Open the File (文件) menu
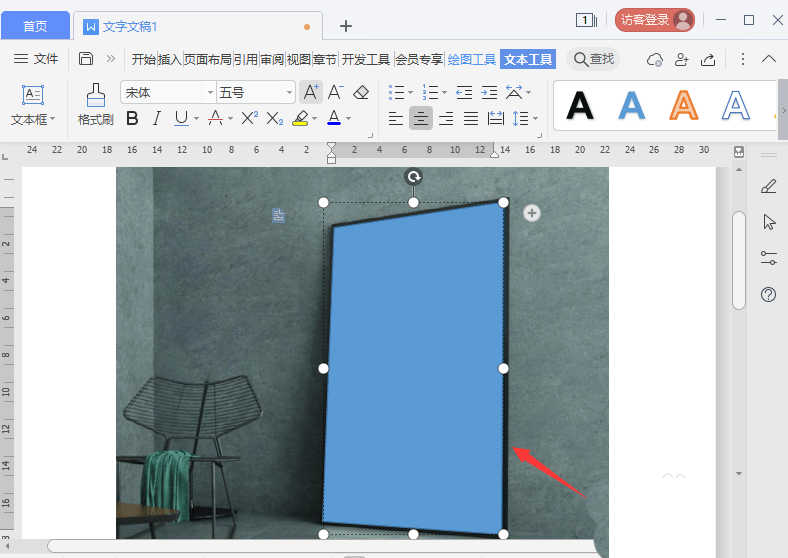 click(36, 59)
